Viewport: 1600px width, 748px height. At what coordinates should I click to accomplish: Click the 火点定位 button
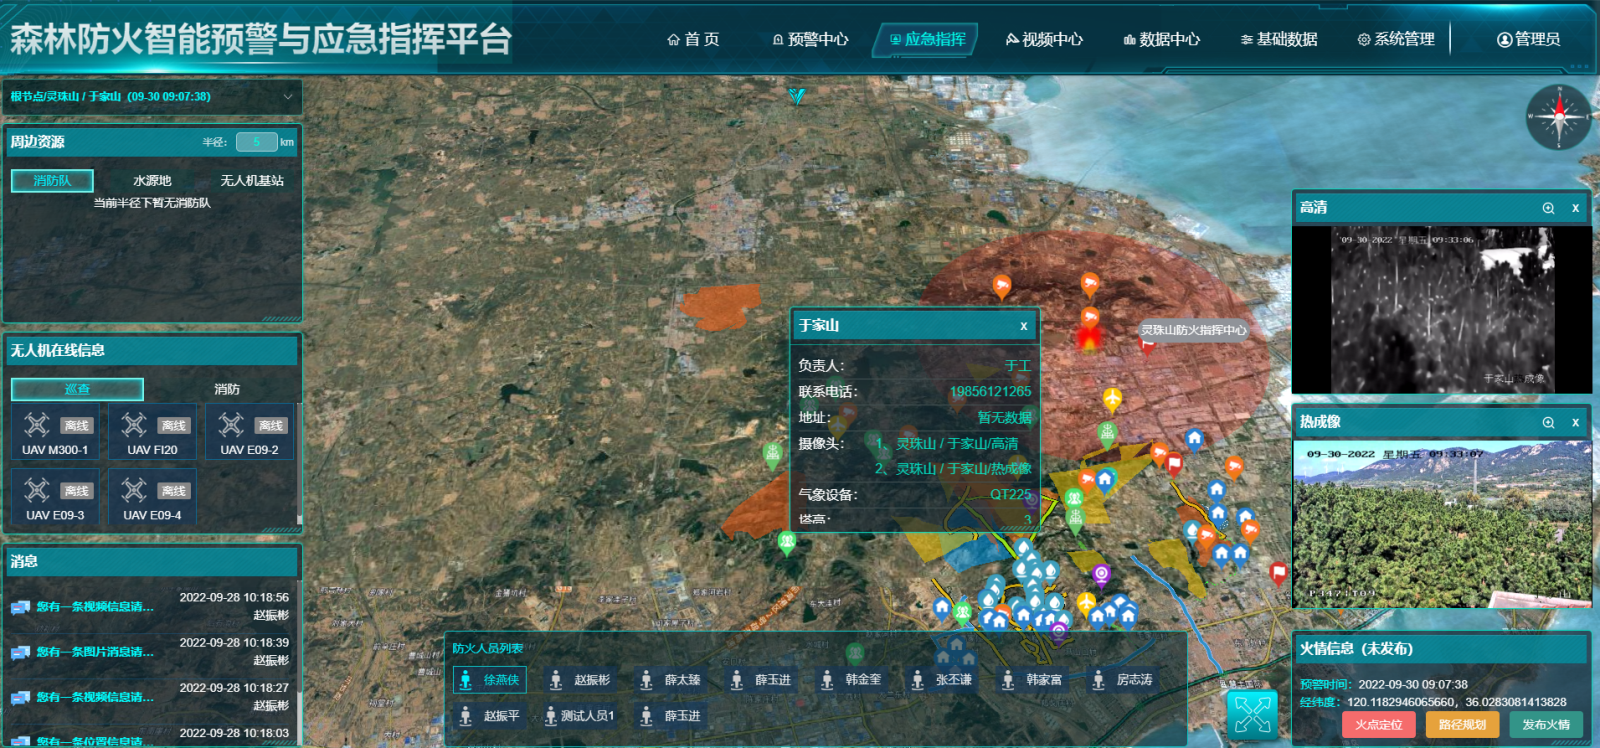click(x=1378, y=725)
